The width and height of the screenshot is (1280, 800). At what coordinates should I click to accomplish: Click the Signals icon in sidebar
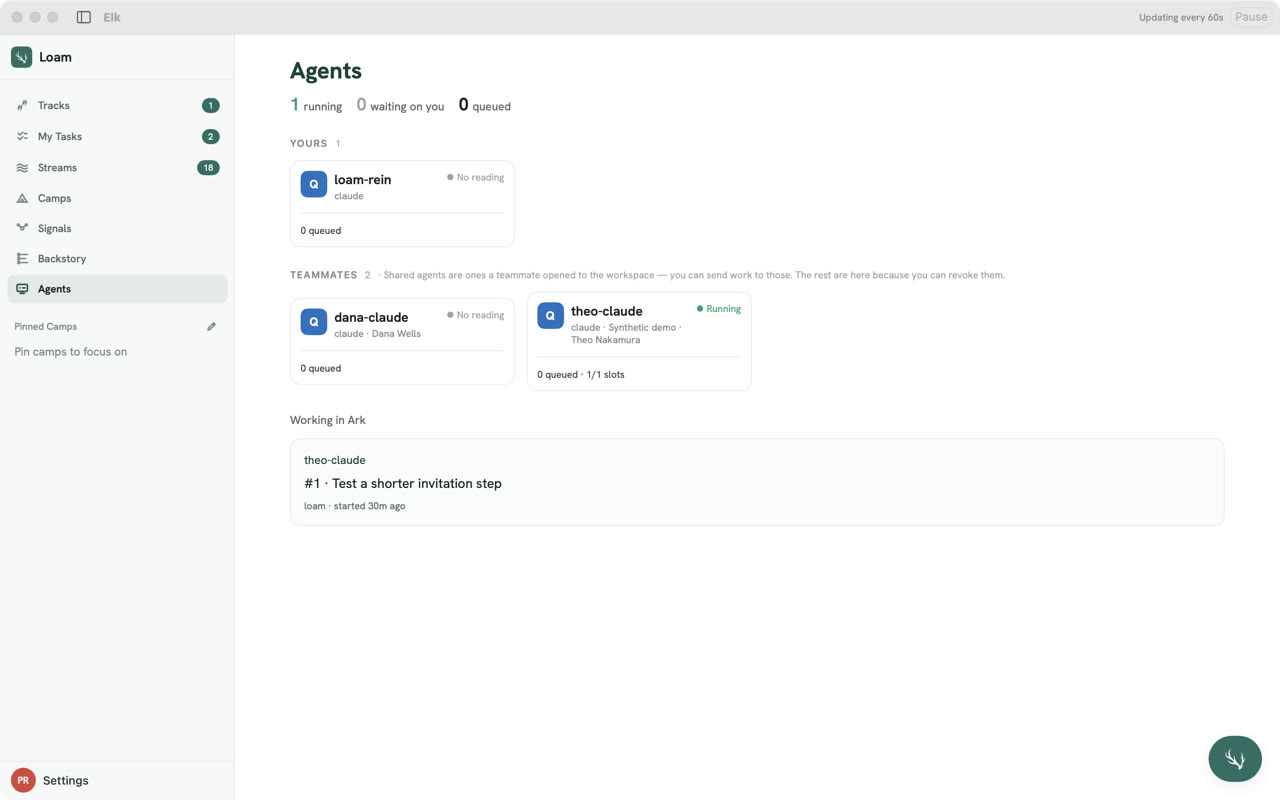click(x=22, y=228)
